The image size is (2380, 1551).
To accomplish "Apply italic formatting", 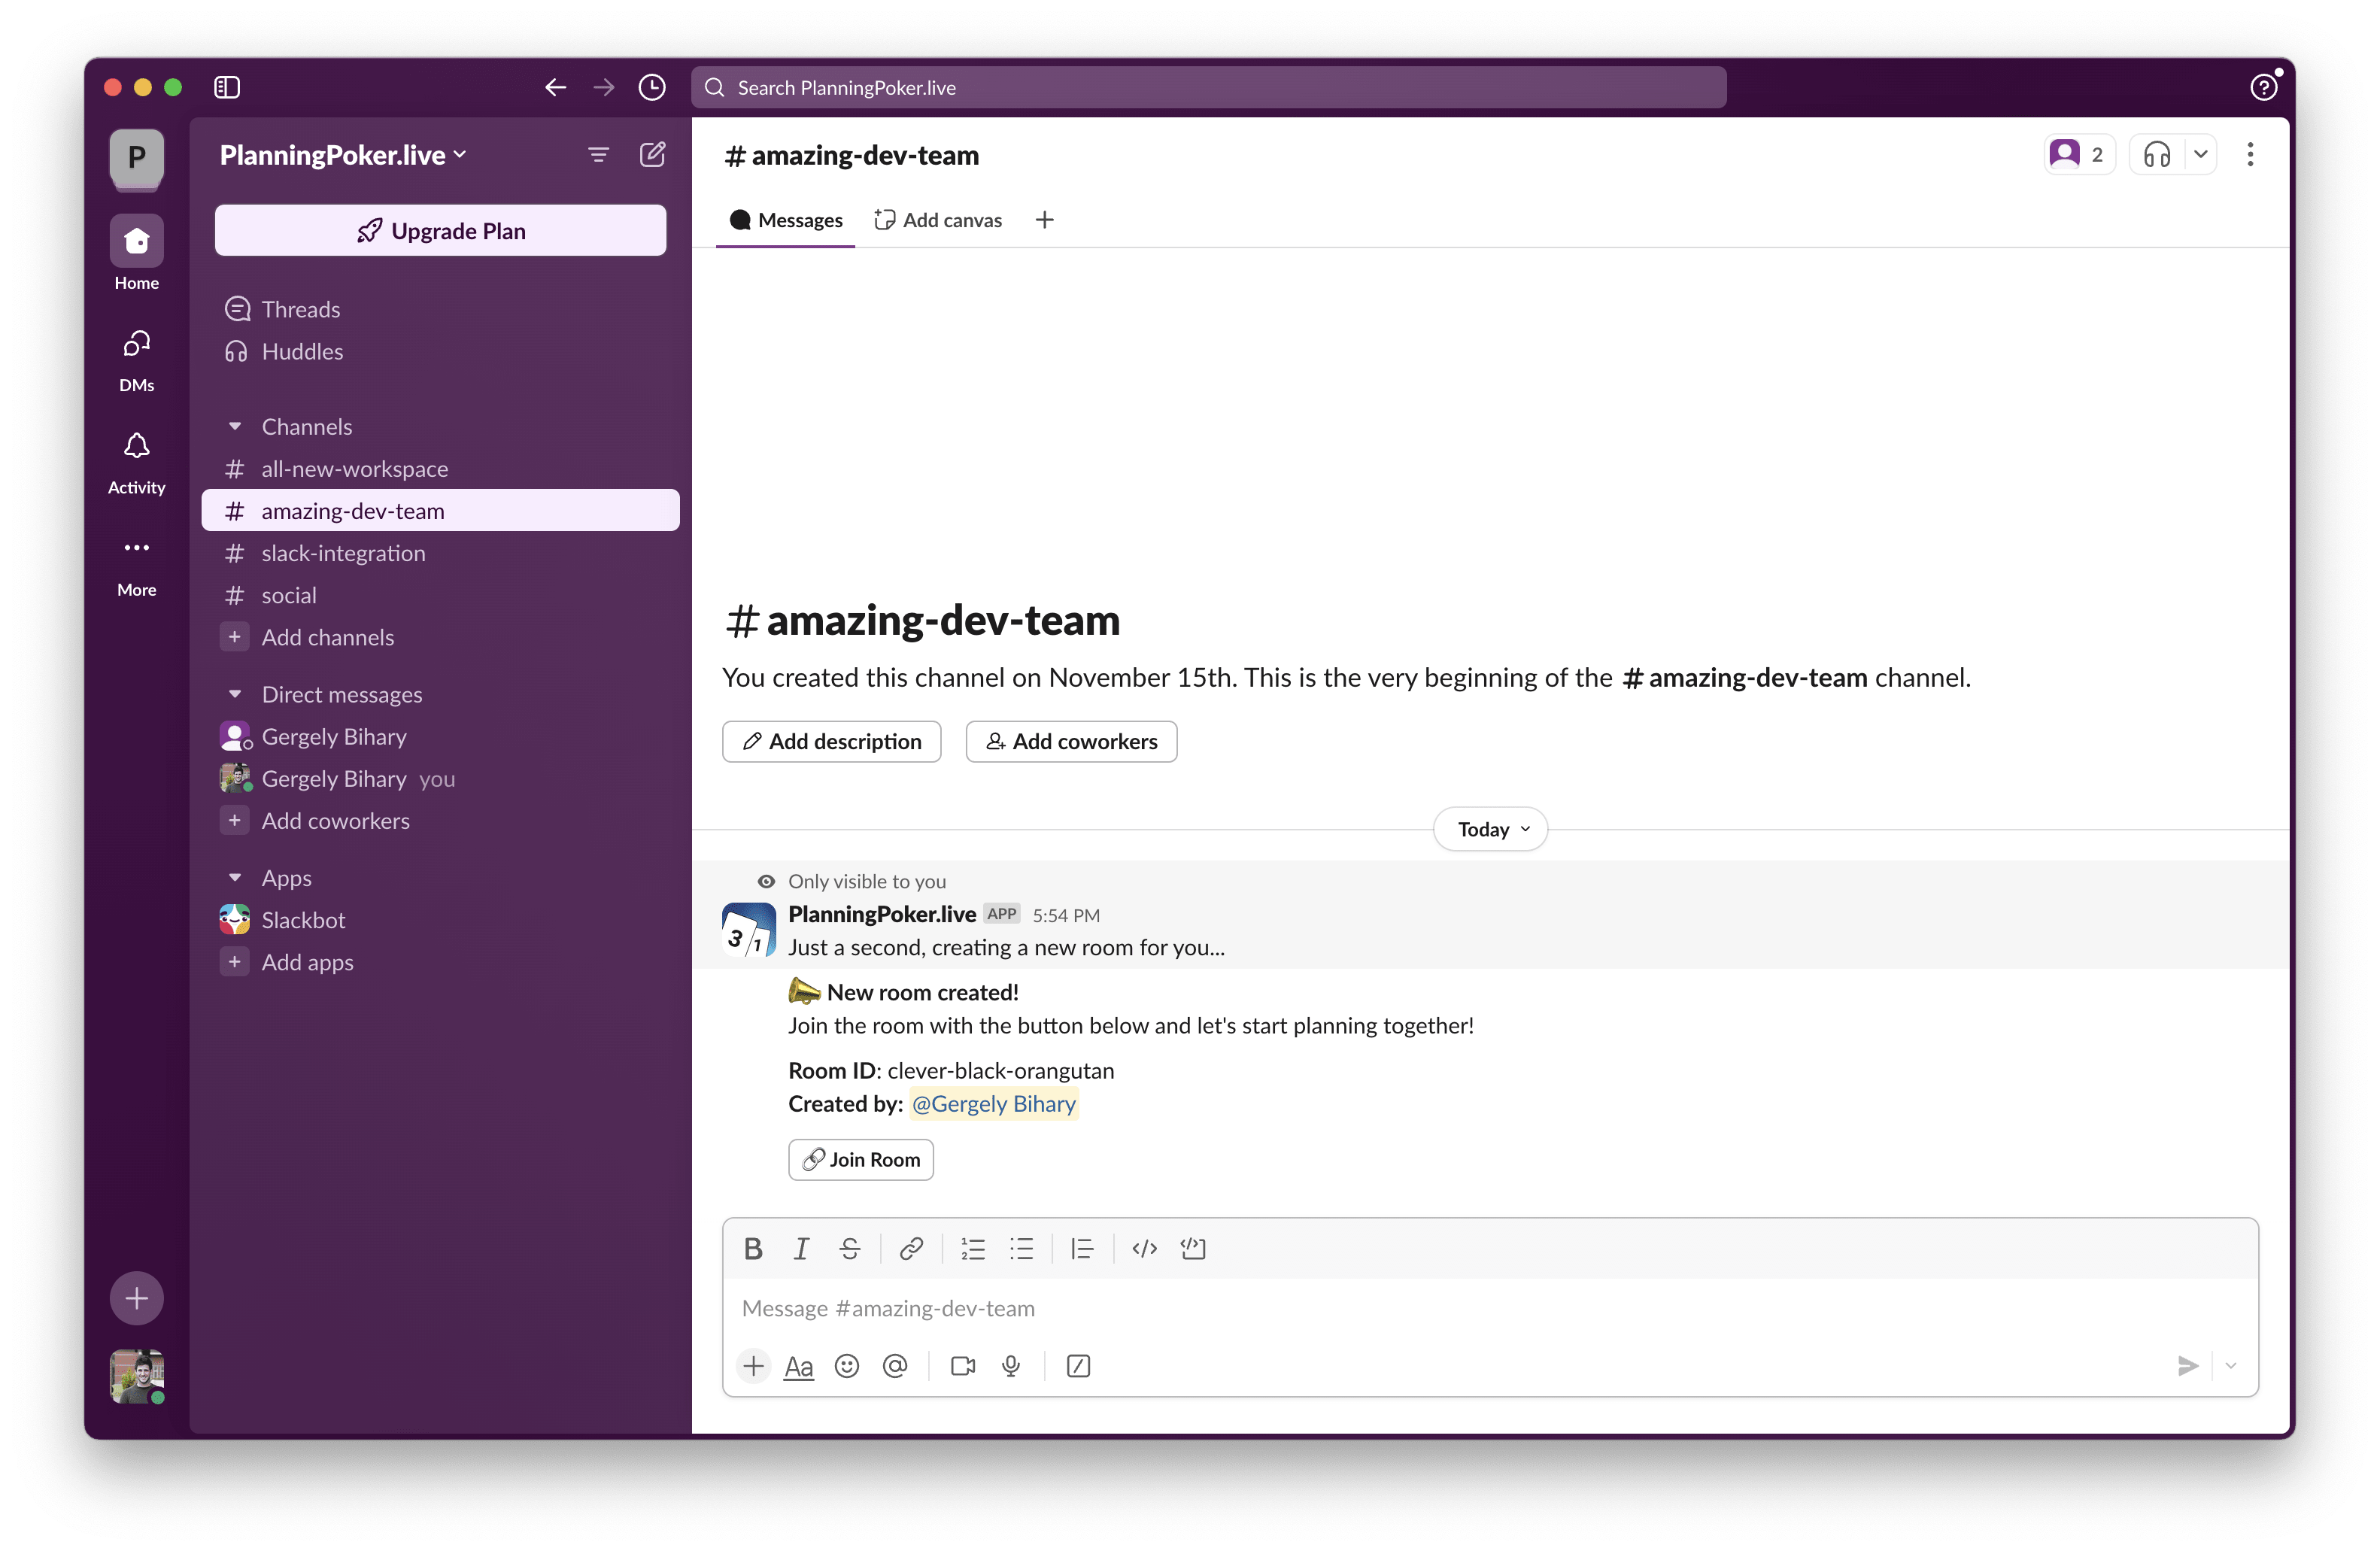I will point(801,1248).
